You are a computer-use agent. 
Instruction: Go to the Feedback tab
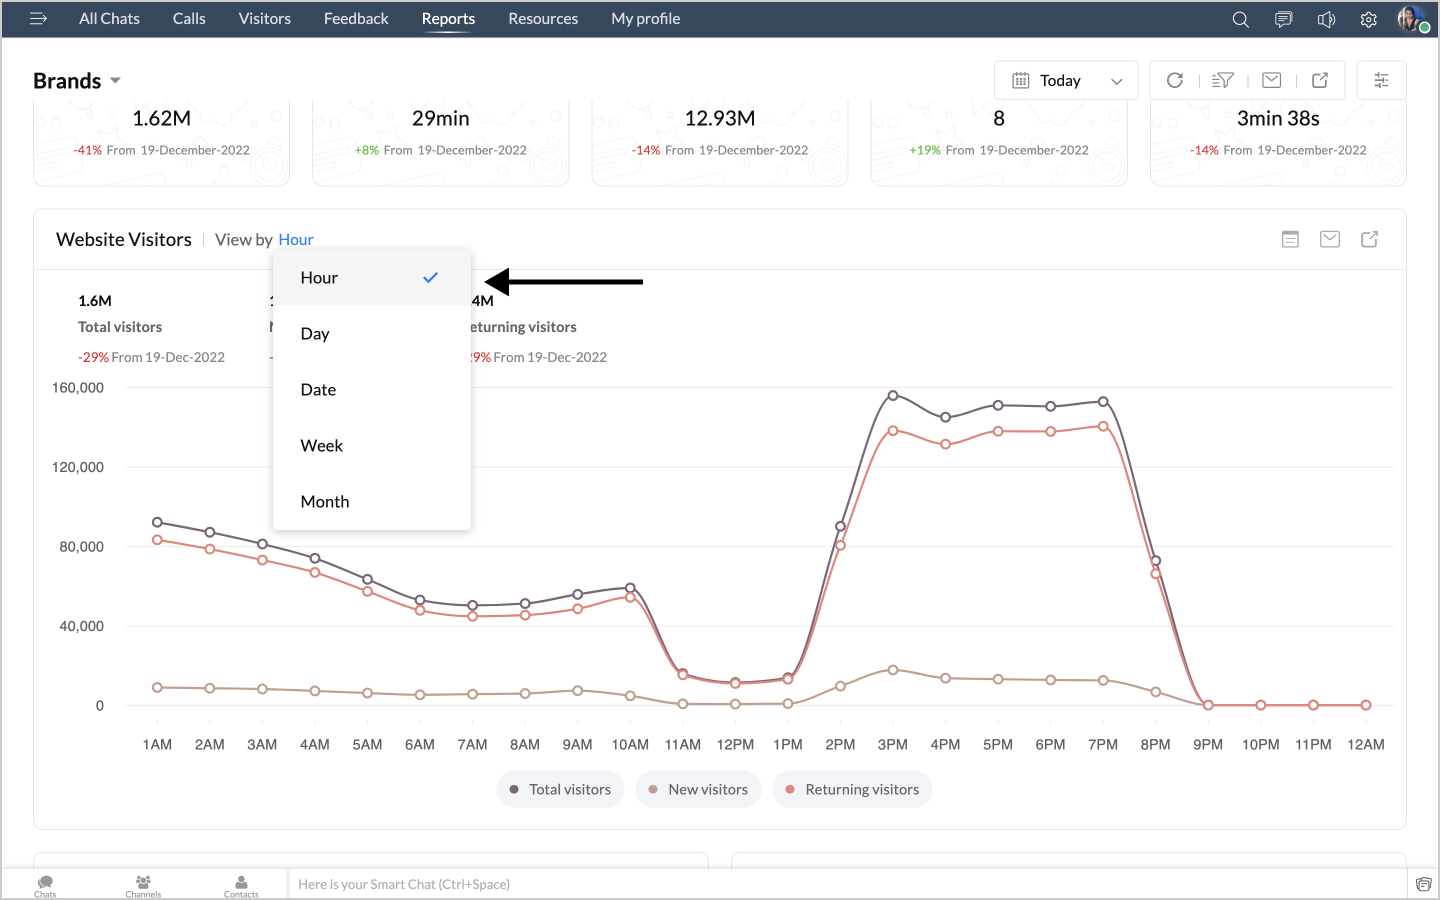click(x=356, y=19)
